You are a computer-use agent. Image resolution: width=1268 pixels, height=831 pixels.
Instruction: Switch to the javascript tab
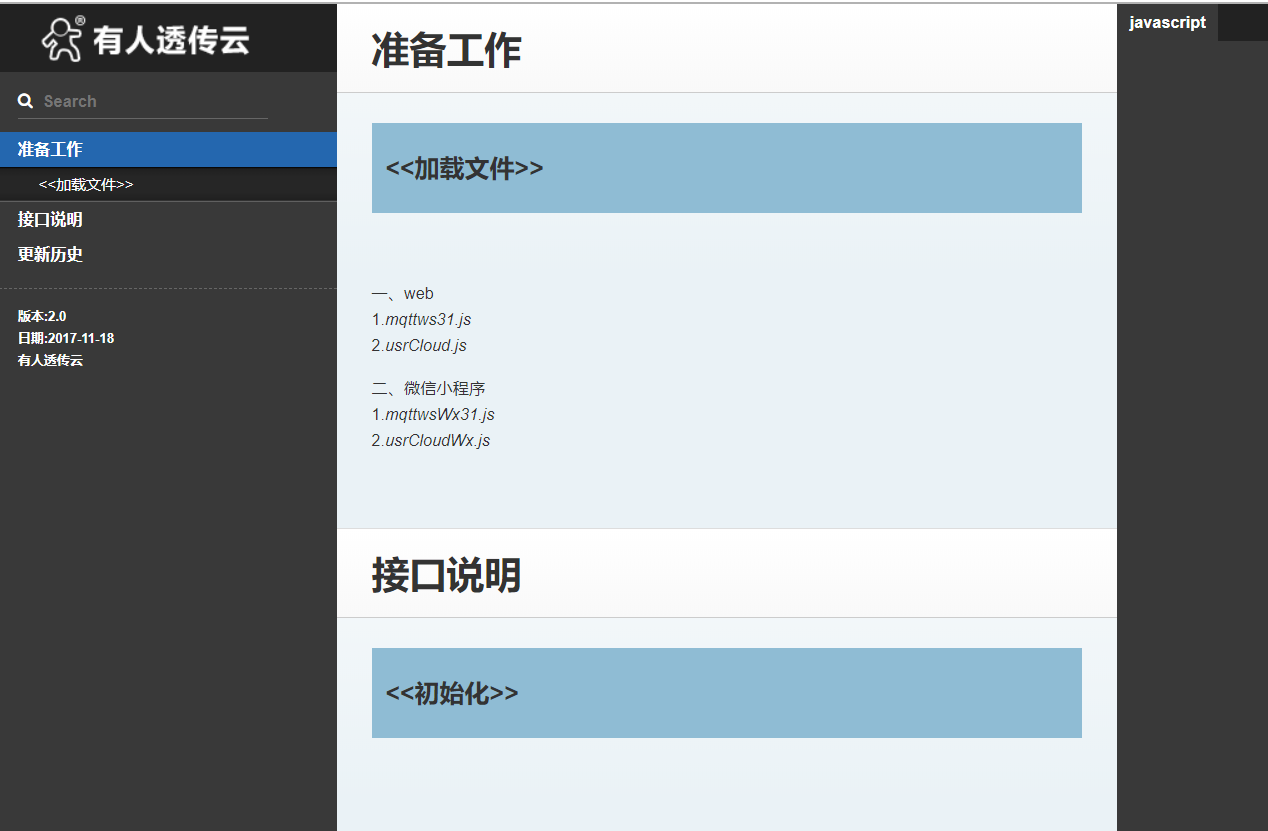coord(1168,22)
